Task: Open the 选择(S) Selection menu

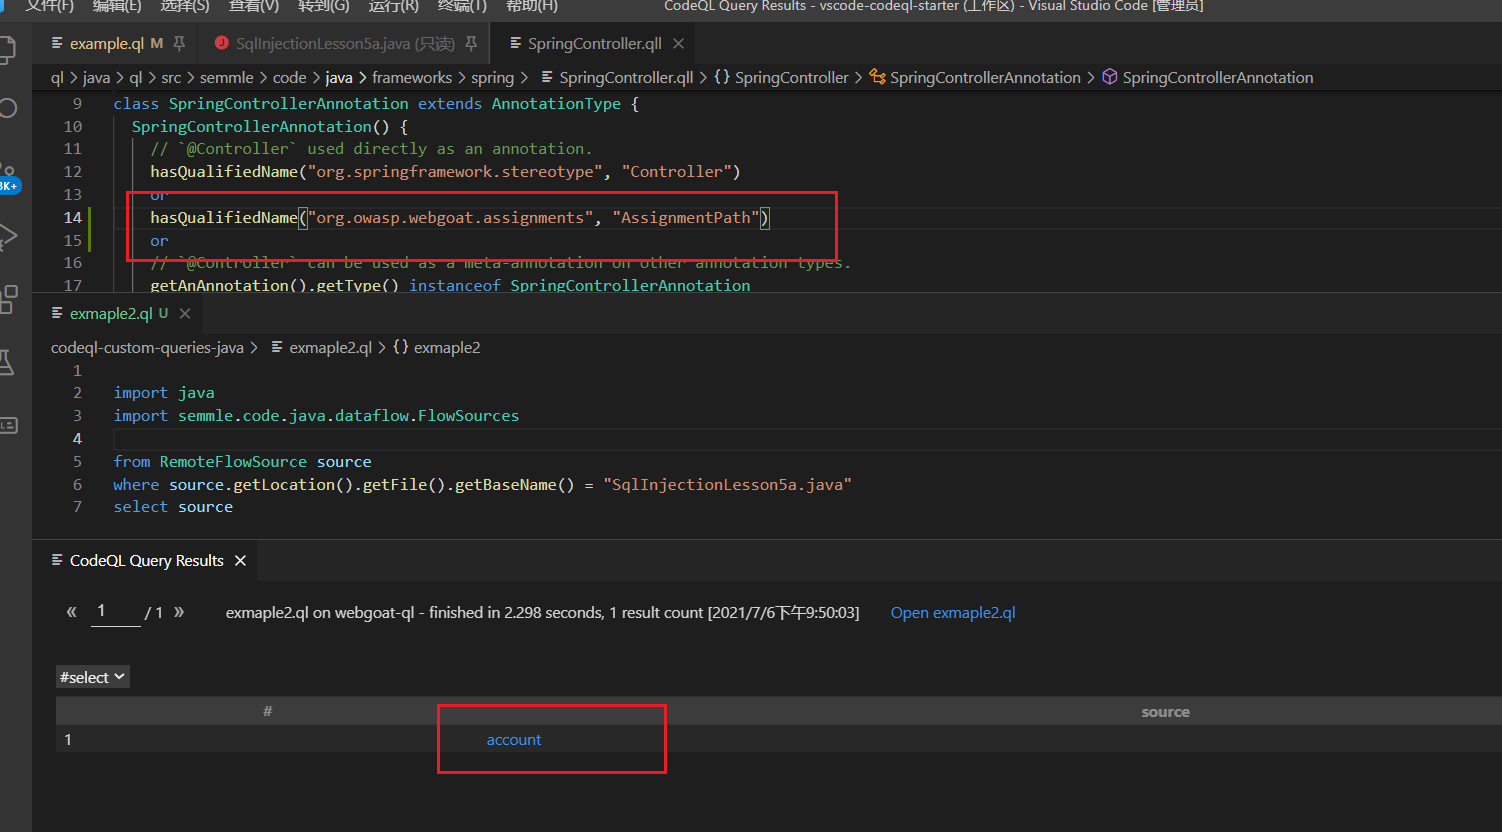Action: point(185,6)
